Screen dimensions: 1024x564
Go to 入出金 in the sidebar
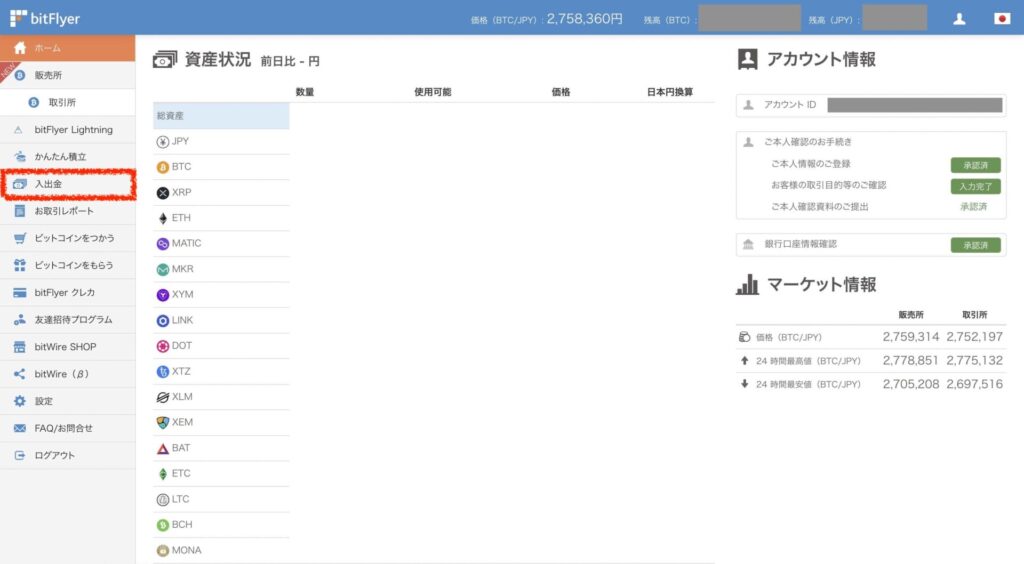point(68,184)
